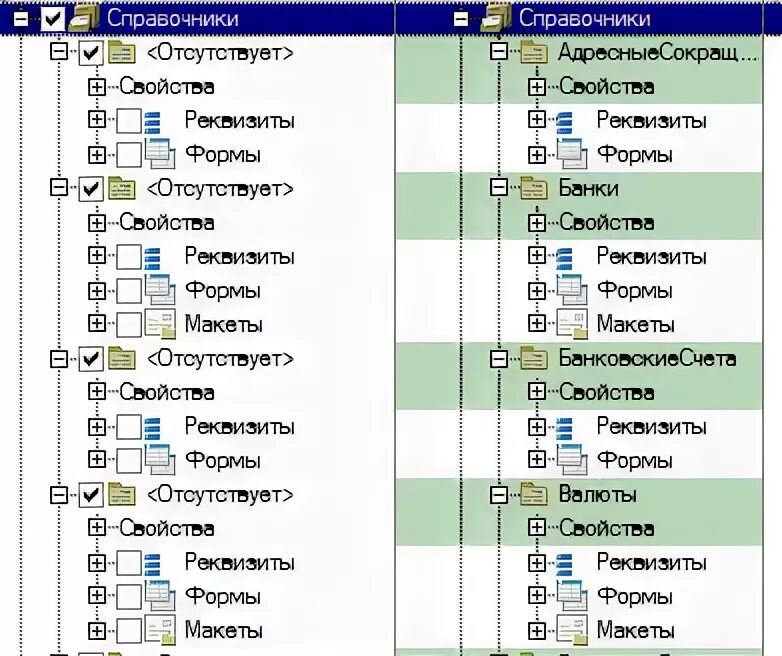Select the <Отсутствует> label opposite Валюты

point(220,495)
